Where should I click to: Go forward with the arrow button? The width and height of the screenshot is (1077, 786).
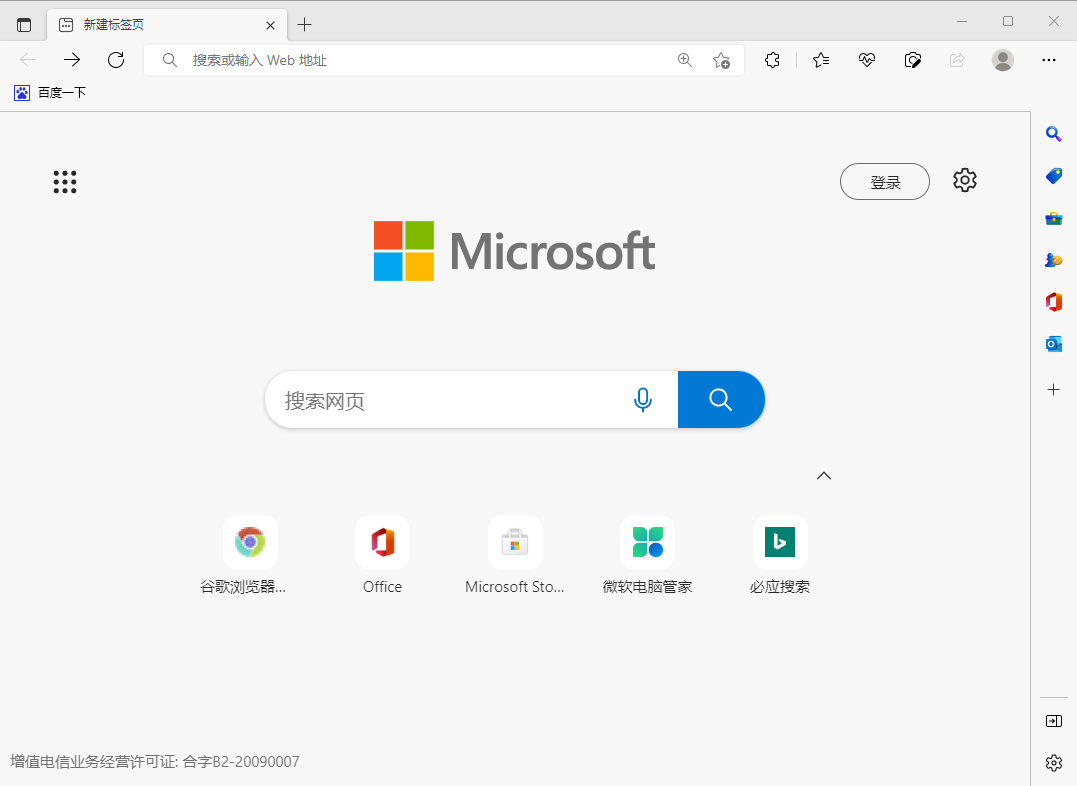click(71, 60)
